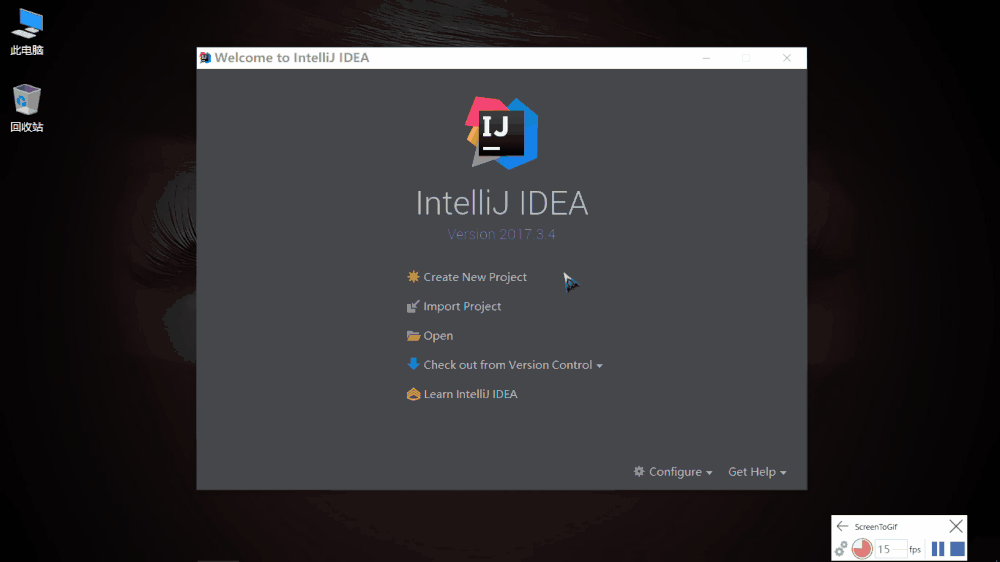
Task: Close the Welcome to IntelliJ IDEA window
Action: pos(787,58)
